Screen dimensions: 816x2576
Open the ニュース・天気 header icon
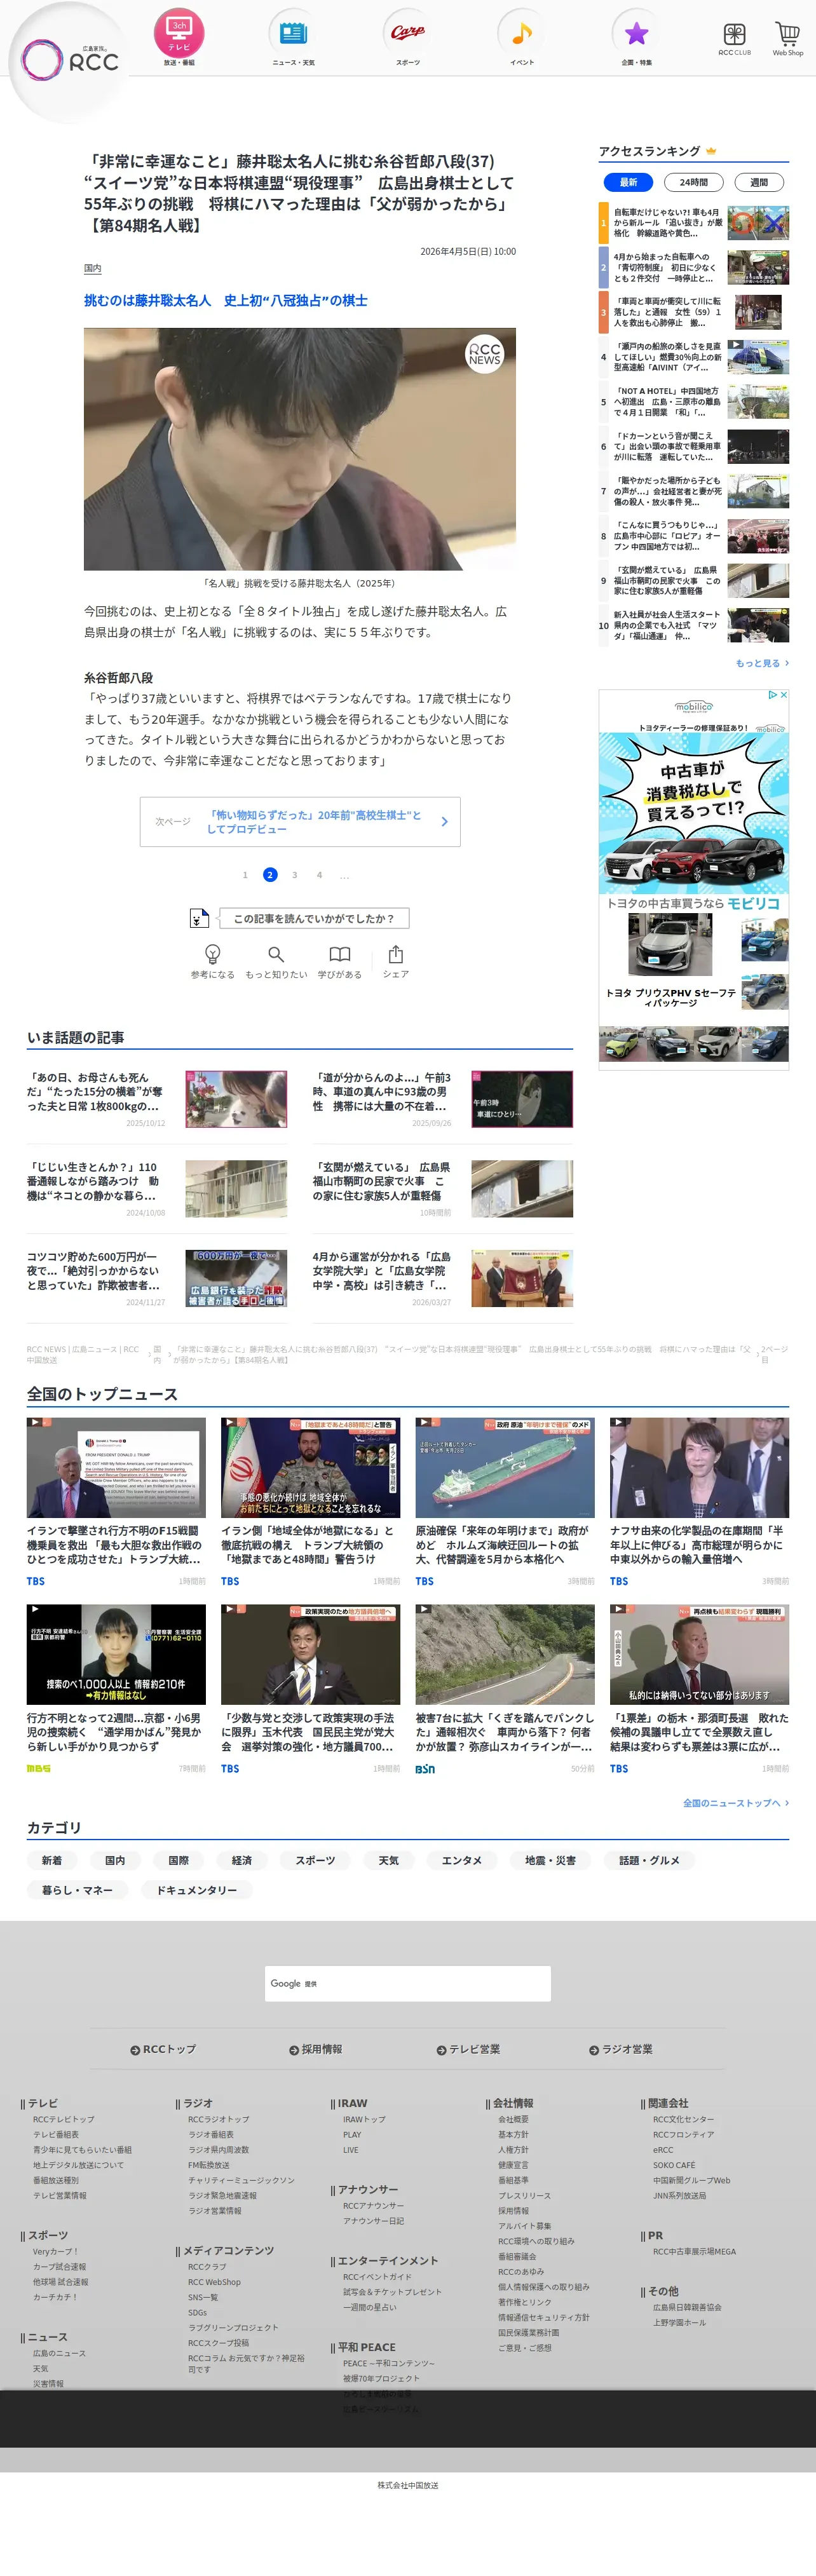tap(293, 38)
